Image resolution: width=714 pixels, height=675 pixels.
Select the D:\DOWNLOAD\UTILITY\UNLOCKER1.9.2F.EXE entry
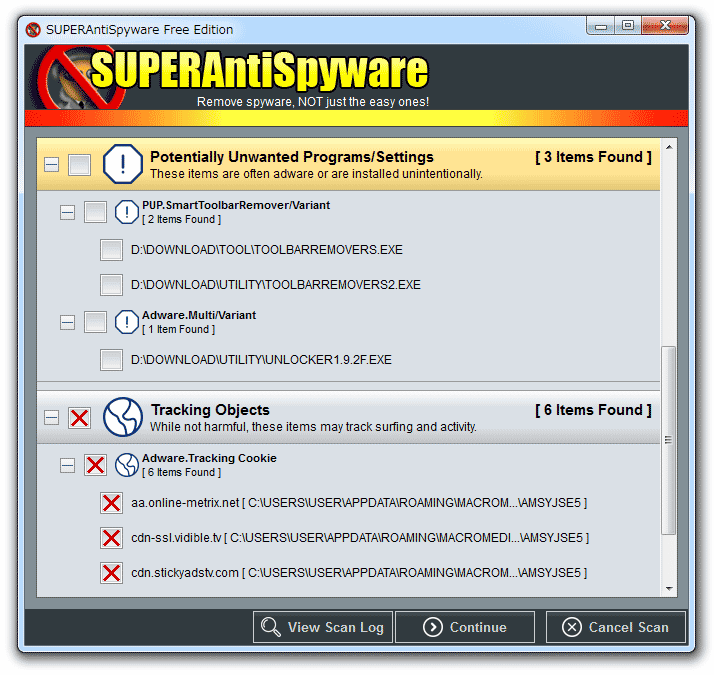[261, 360]
